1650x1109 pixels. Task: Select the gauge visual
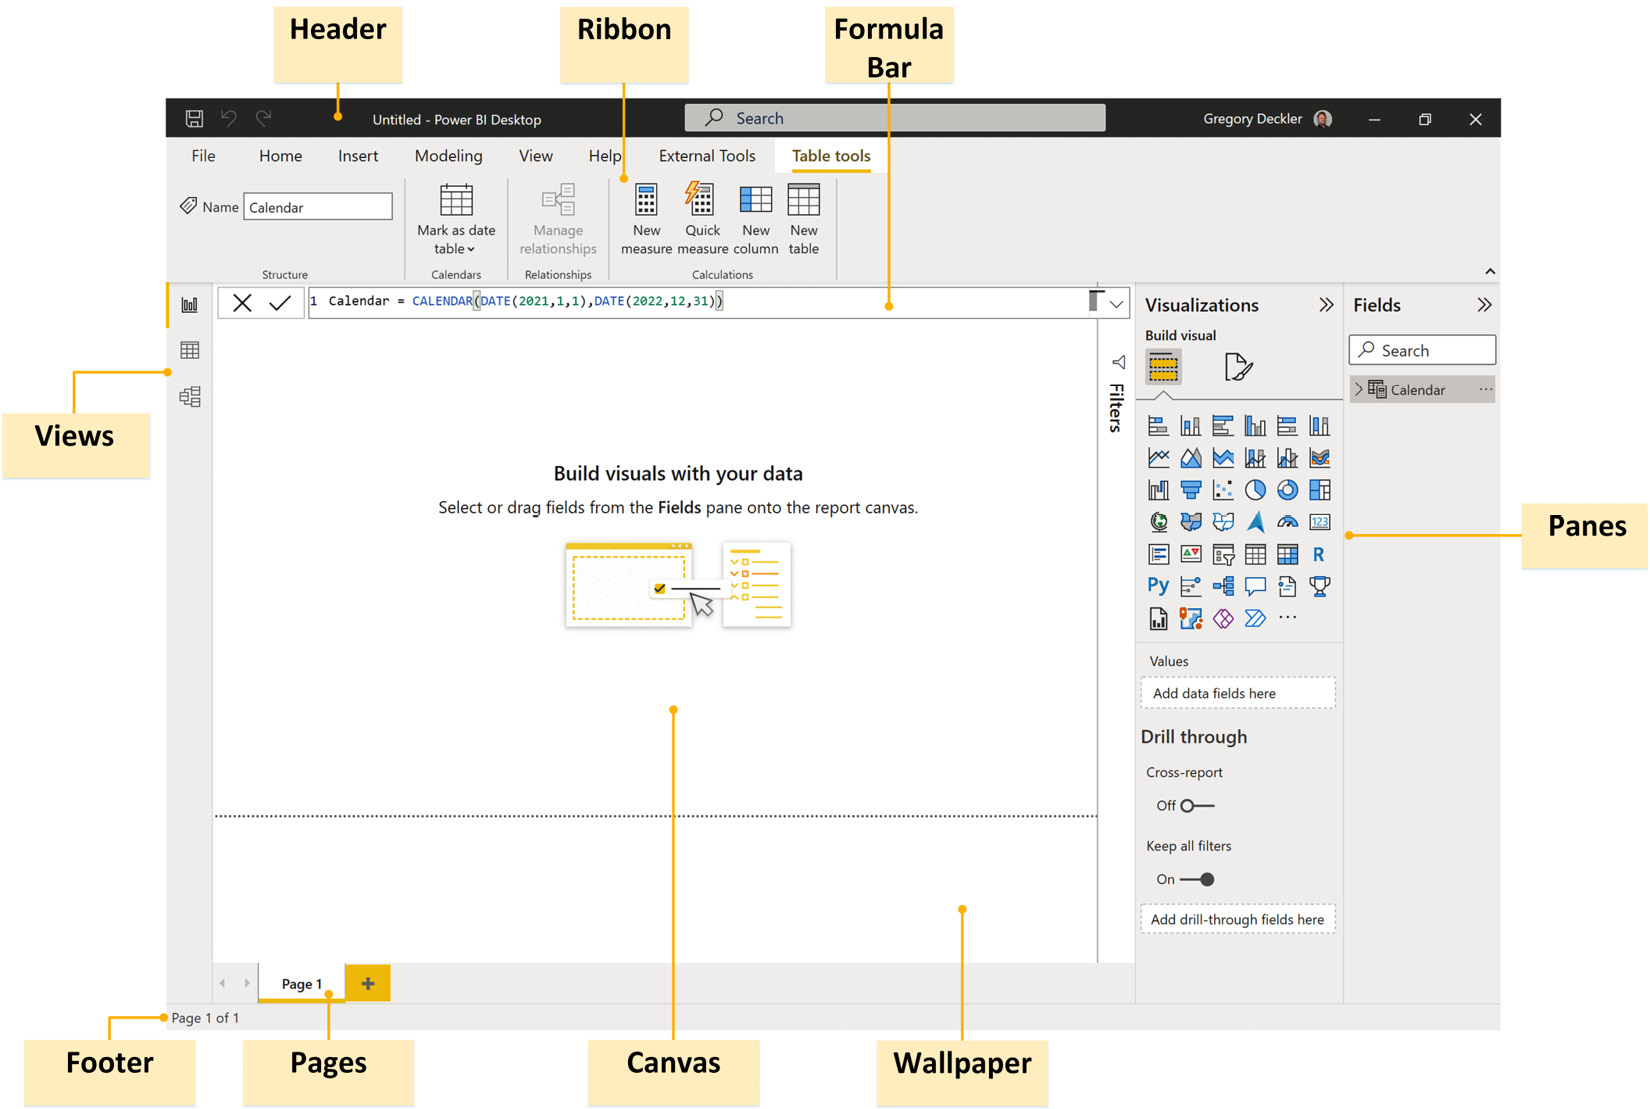[x=1287, y=522]
